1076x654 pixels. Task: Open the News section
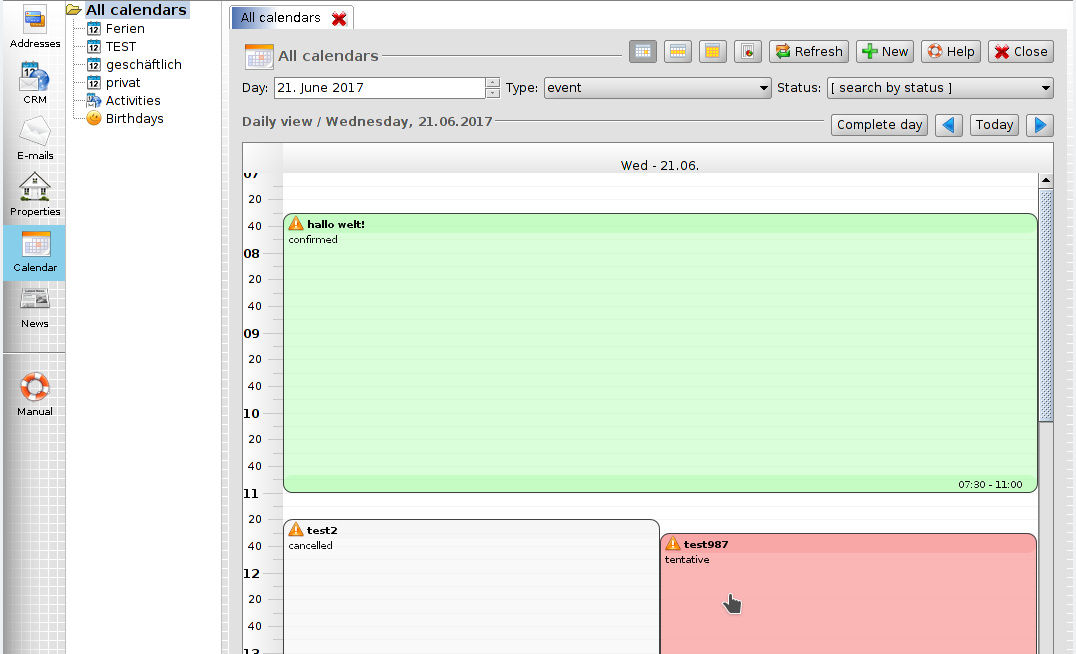coord(35,306)
